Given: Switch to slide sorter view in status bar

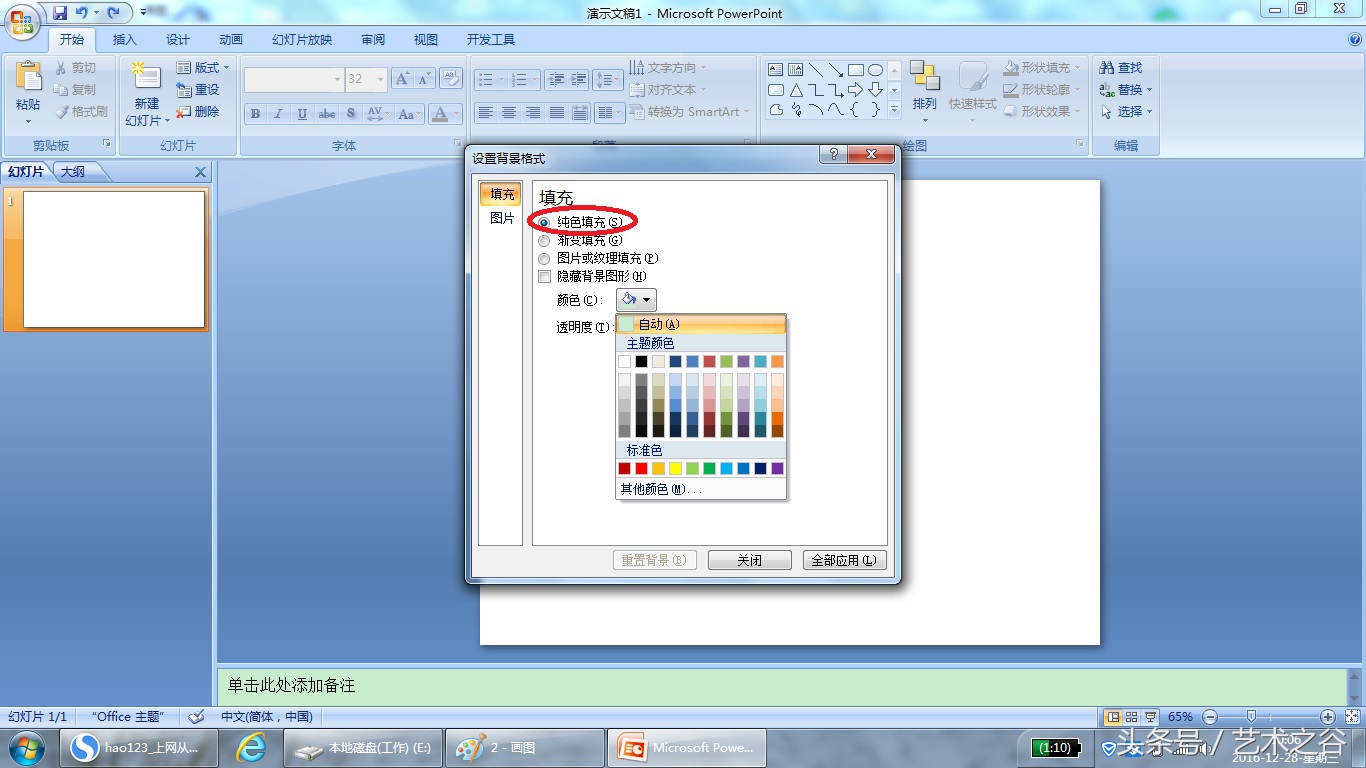Looking at the screenshot, I should point(1132,717).
